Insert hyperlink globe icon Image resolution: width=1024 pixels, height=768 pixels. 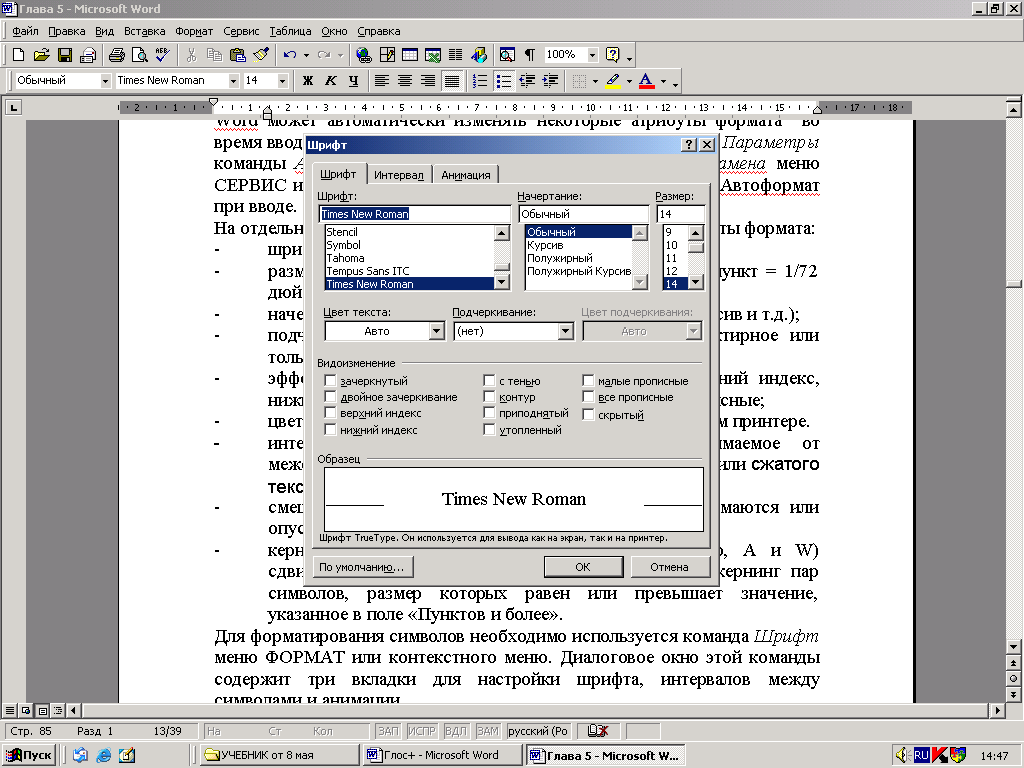coord(364,55)
